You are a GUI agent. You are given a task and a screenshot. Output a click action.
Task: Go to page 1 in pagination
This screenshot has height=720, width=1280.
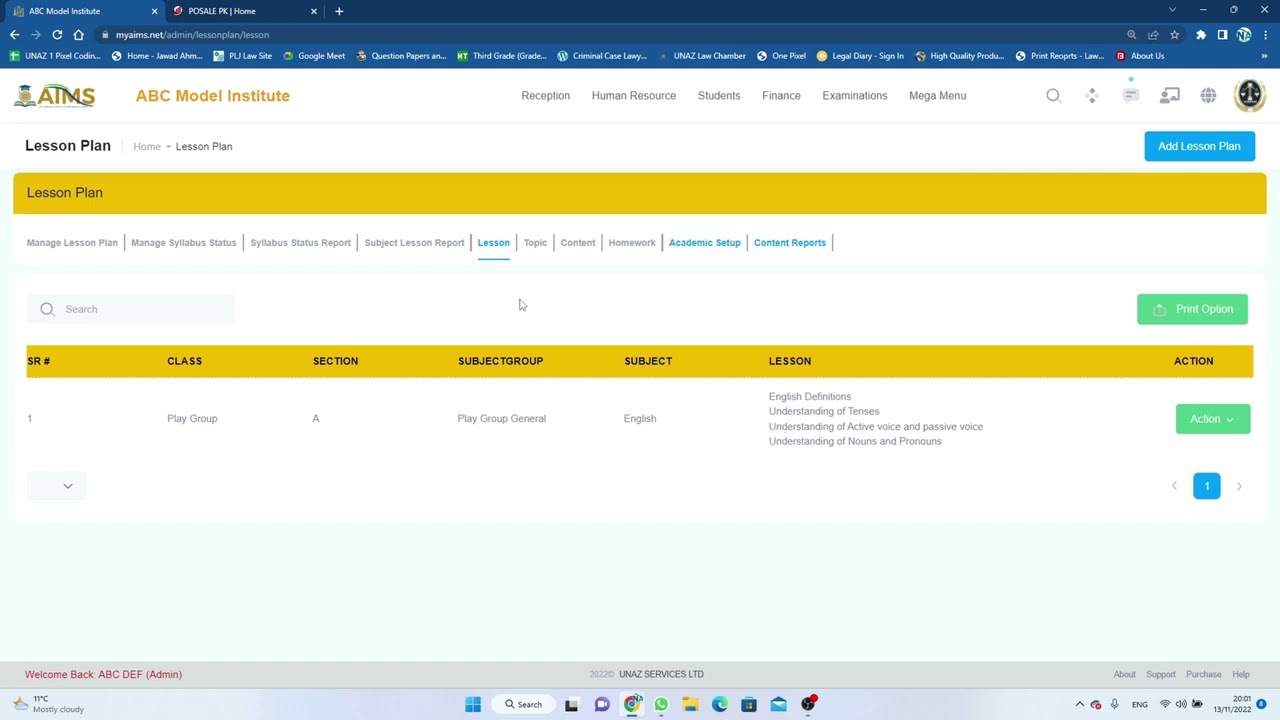[1207, 486]
